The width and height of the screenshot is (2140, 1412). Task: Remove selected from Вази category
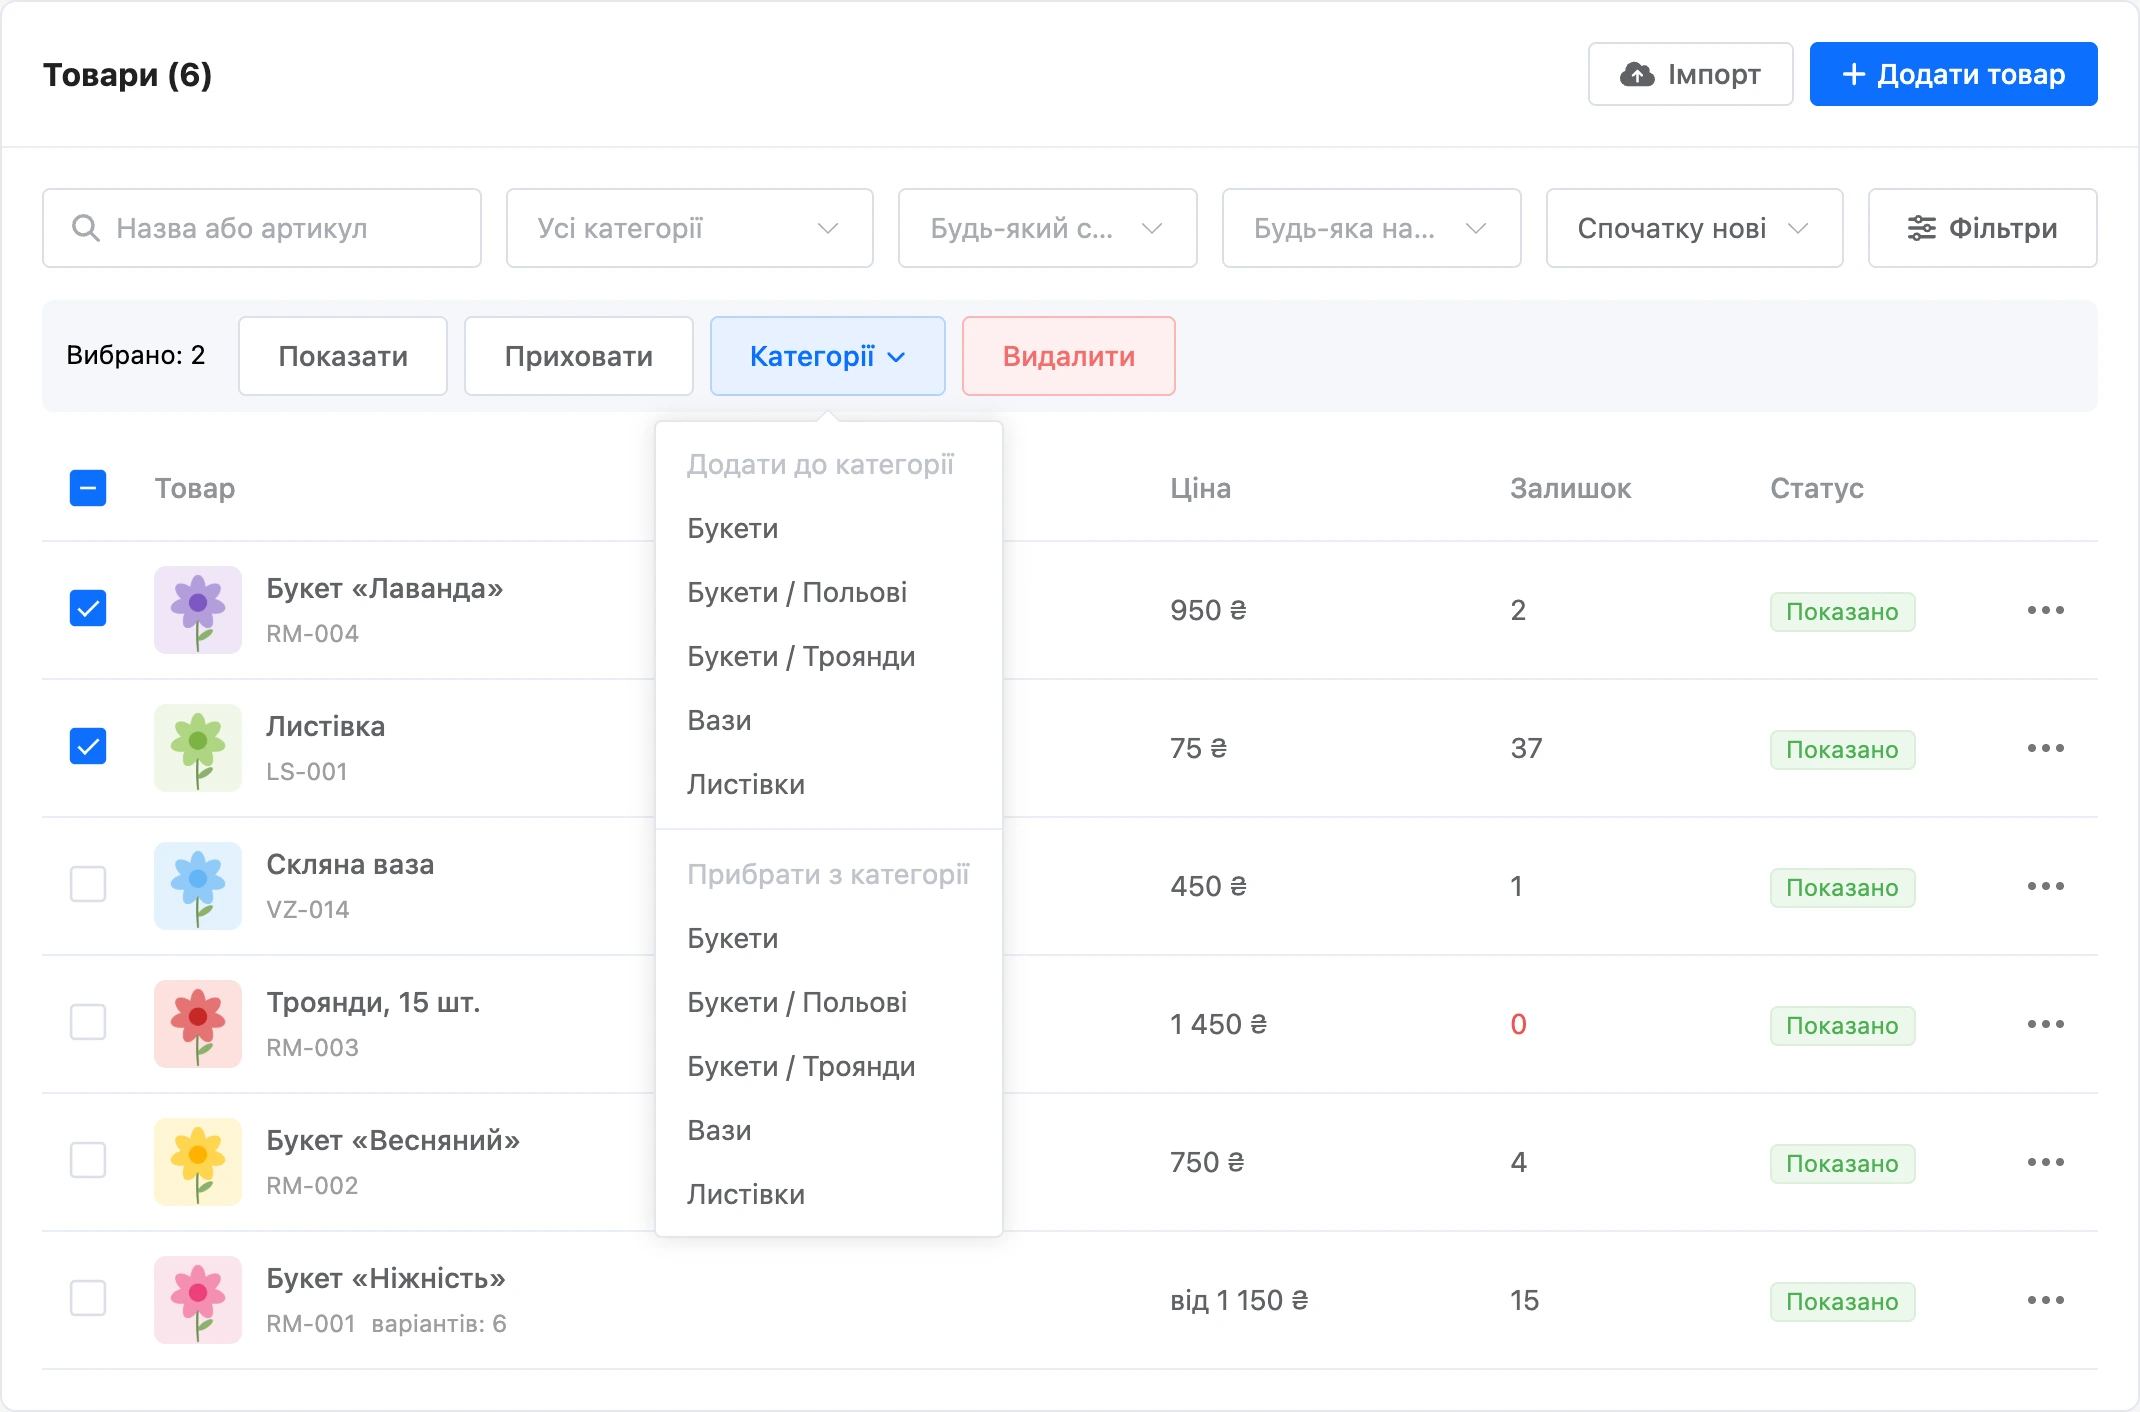tap(719, 1130)
